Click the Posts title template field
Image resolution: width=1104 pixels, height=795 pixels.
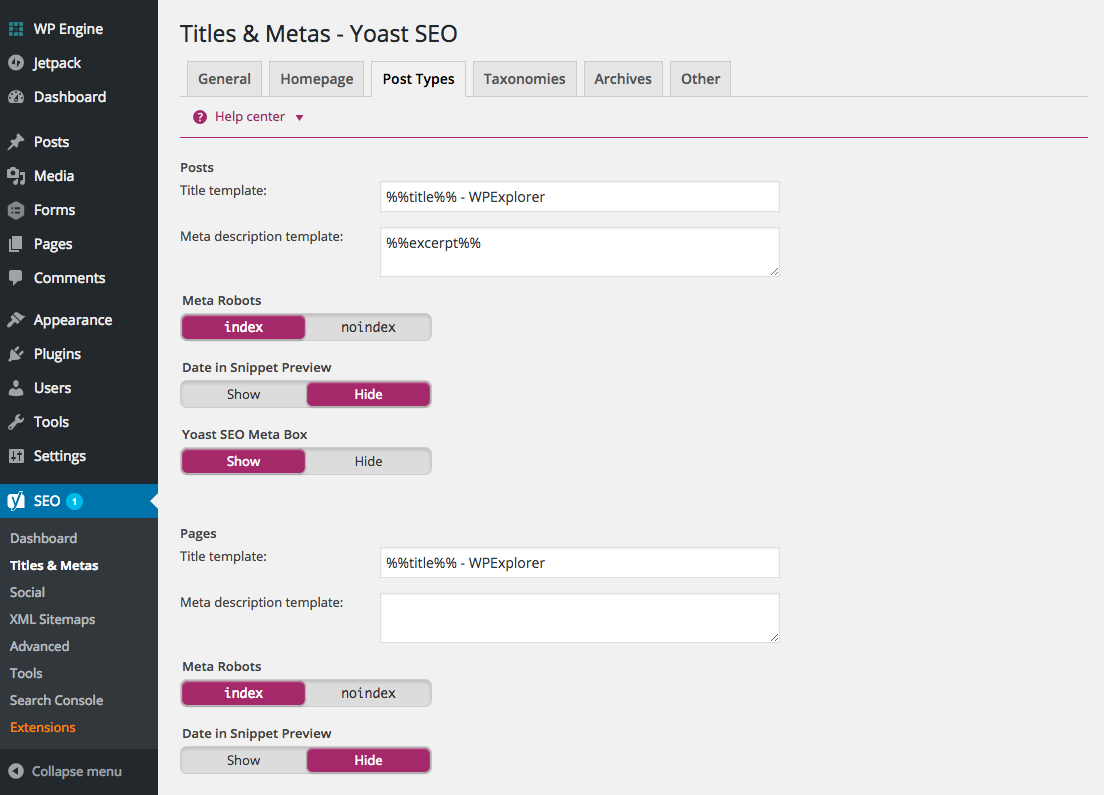click(x=579, y=196)
